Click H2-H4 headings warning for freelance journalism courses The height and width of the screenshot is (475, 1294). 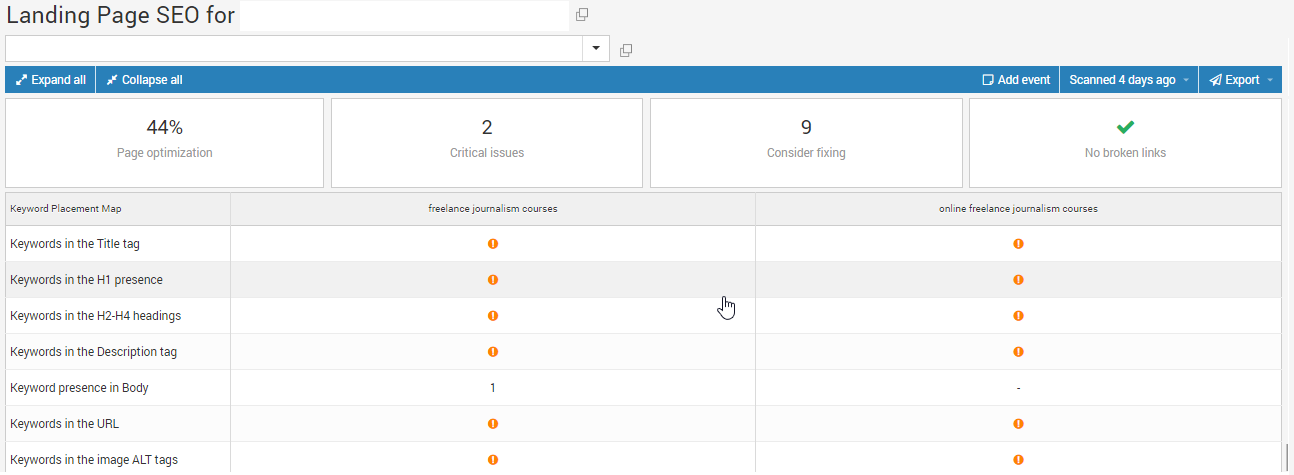[493, 316]
